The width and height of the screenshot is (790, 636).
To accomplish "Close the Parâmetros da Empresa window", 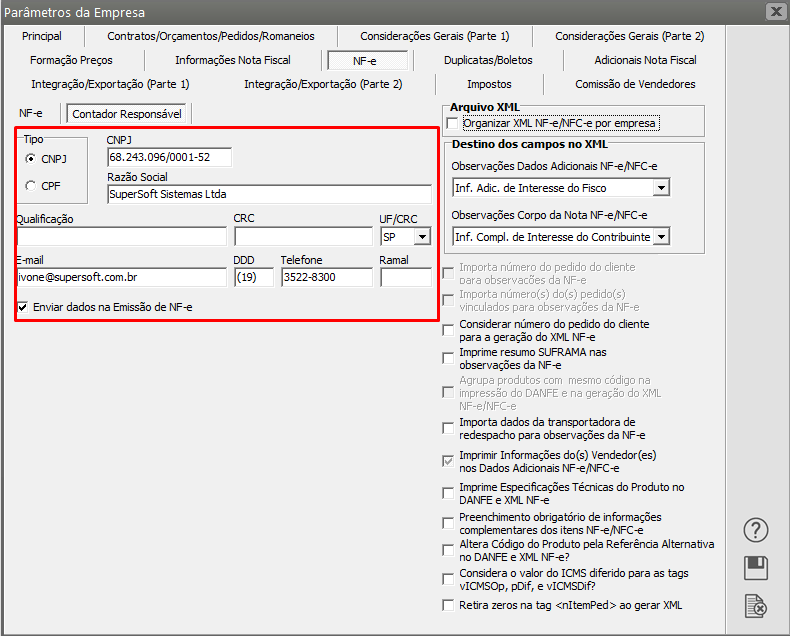I will (x=774, y=12).
